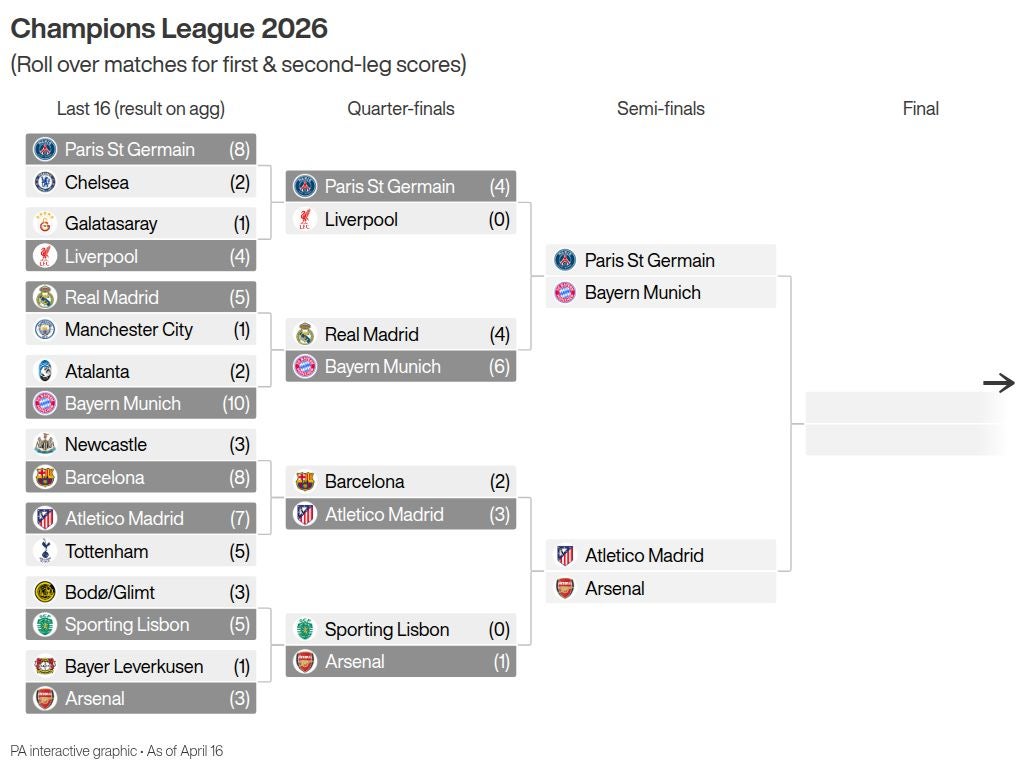Click the Bayer Leverkusen crest icon
Viewport: 1020px width, 766px height.
point(45,666)
